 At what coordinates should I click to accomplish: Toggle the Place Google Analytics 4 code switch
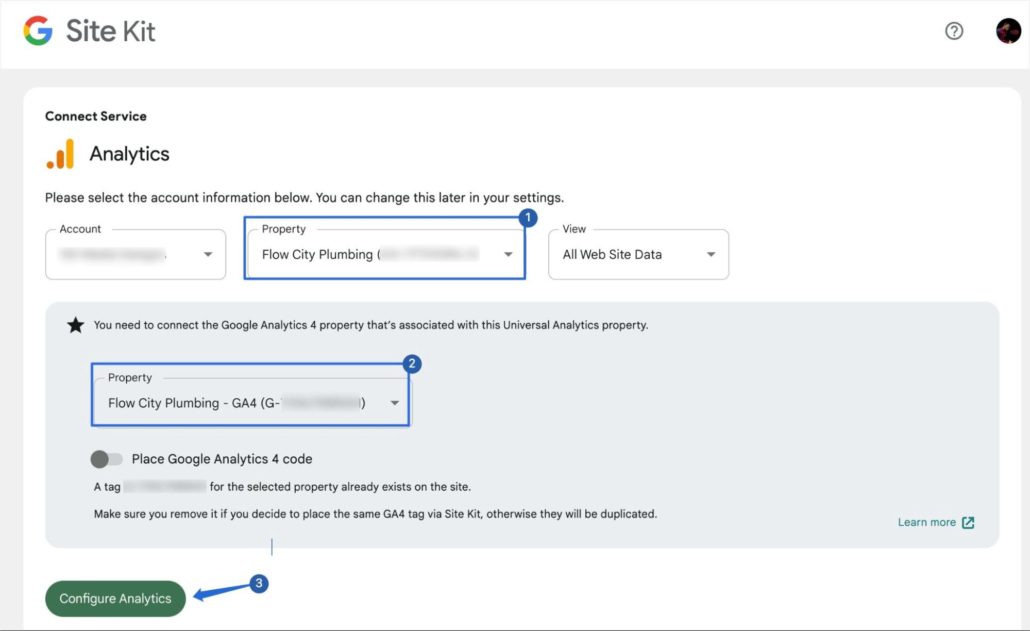pyautogui.click(x=106, y=459)
